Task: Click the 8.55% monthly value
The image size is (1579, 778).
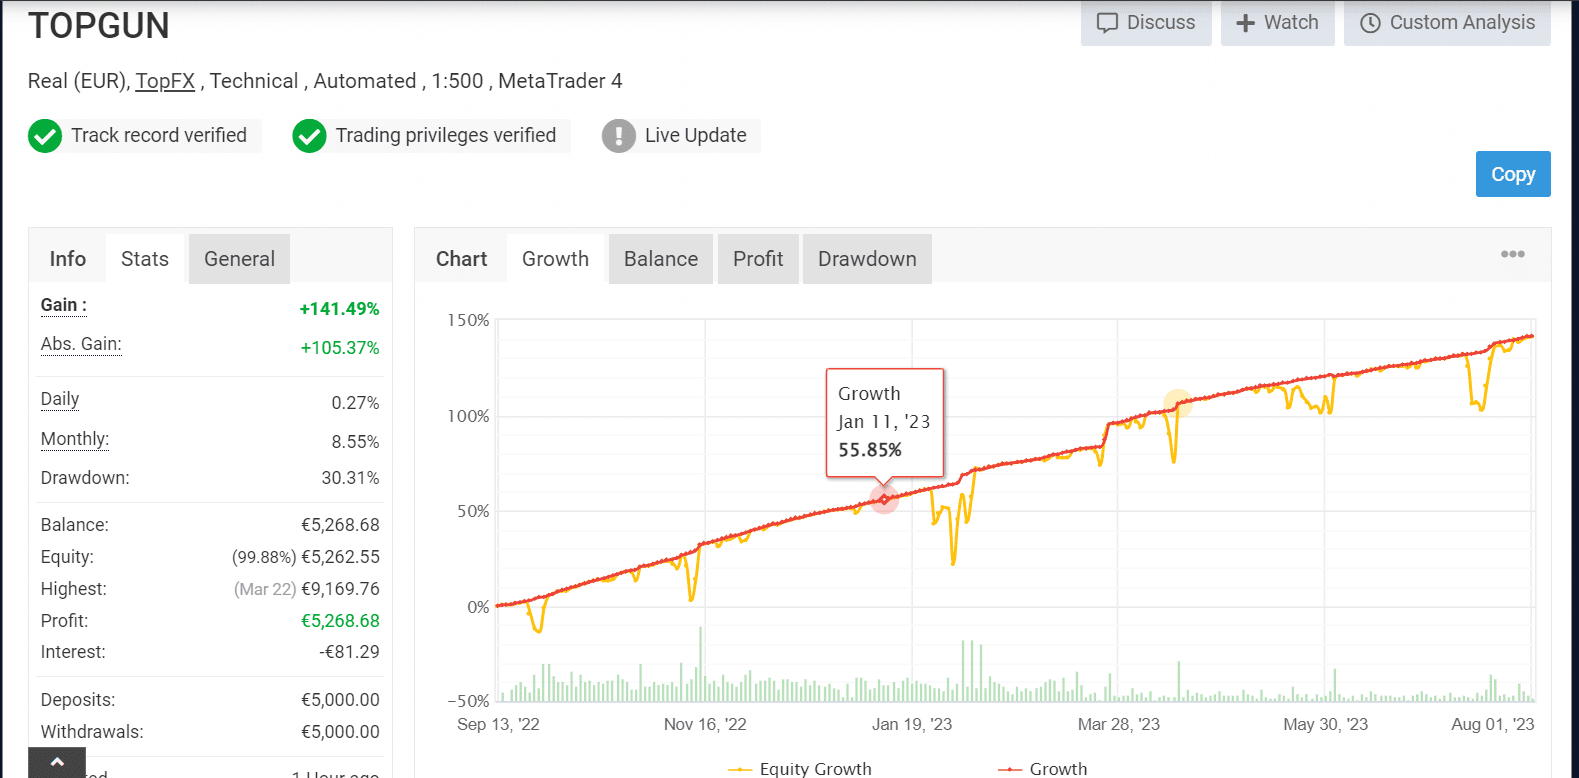Action: coord(355,442)
